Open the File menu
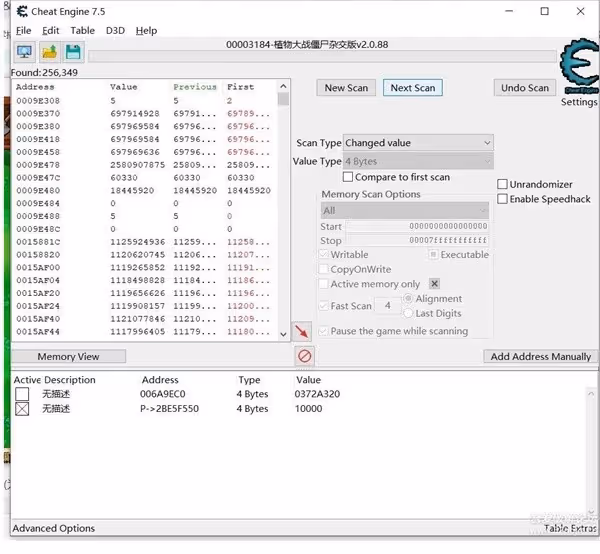This screenshot has height=554, width=600. (x=24, y=31)
